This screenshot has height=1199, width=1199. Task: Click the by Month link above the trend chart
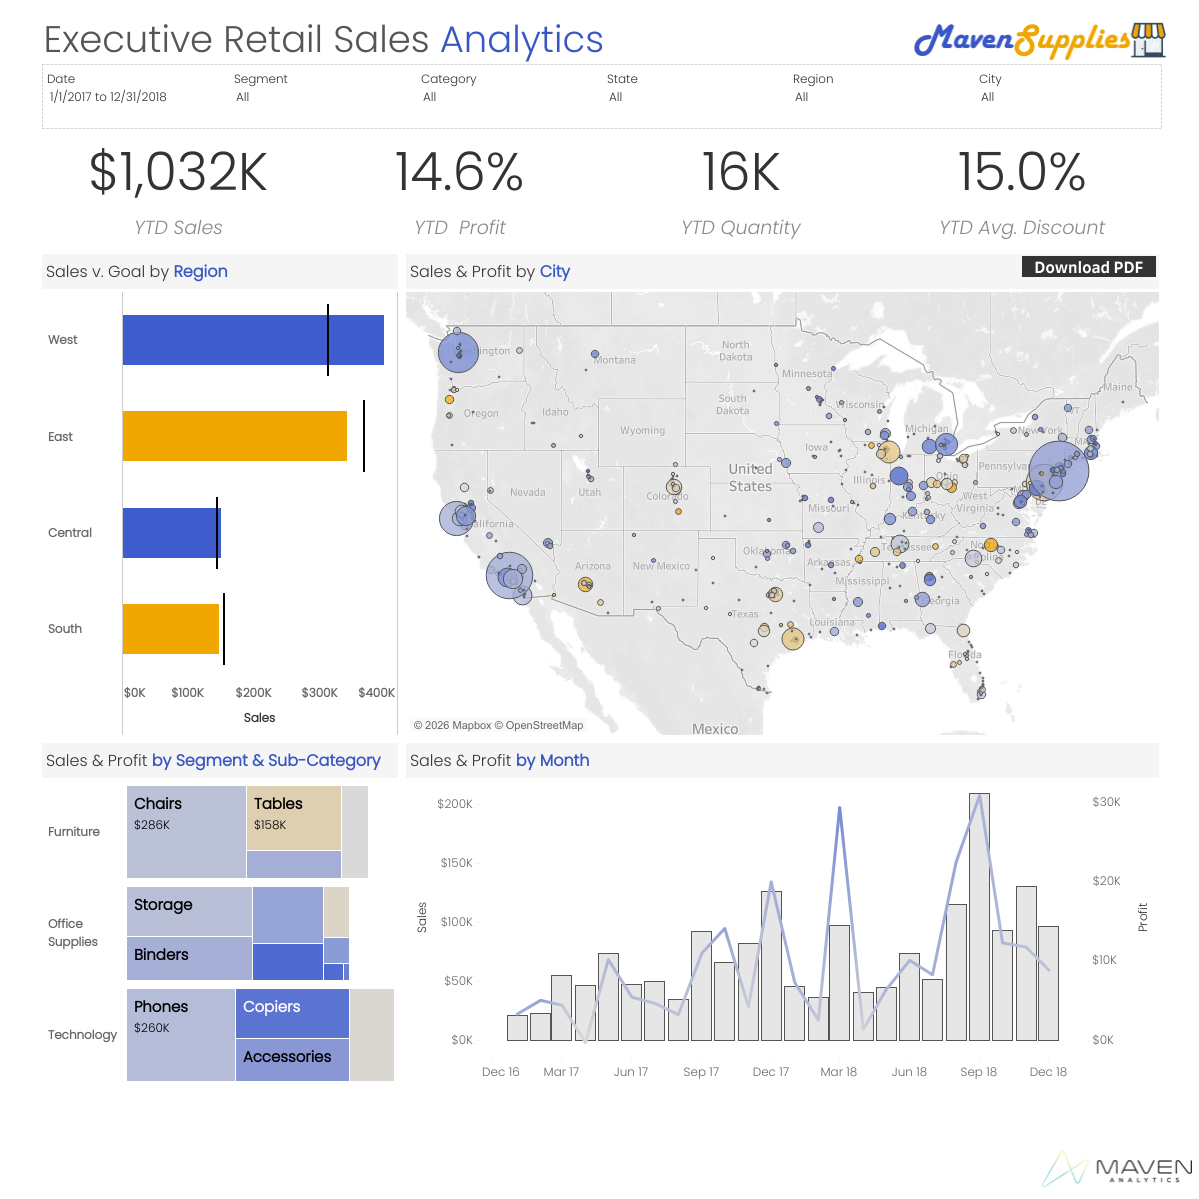click(553, 760)
